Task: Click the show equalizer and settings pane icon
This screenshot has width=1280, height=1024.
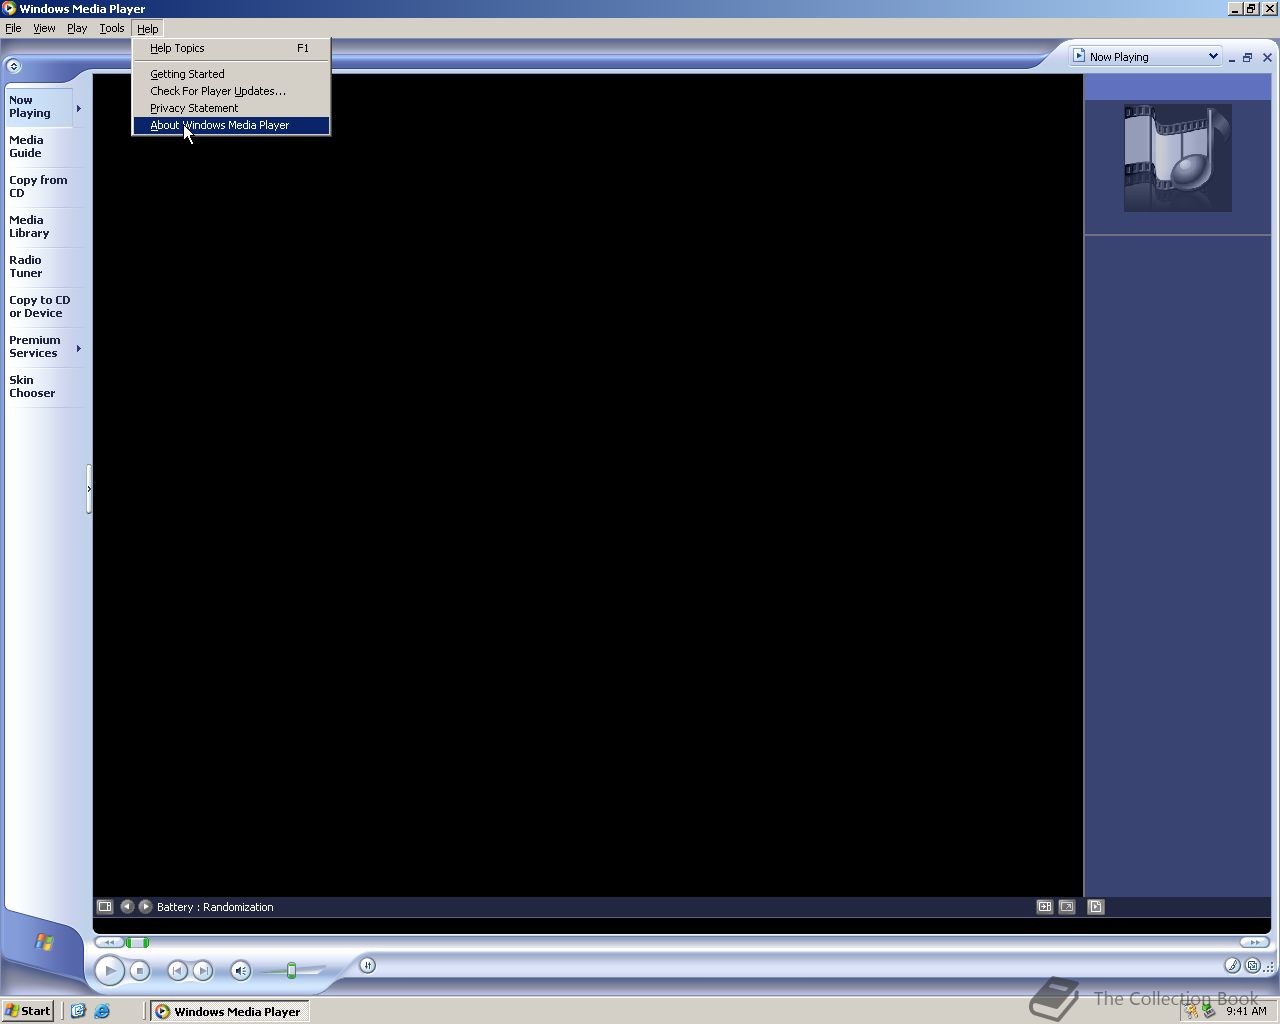Action: 1044,906
